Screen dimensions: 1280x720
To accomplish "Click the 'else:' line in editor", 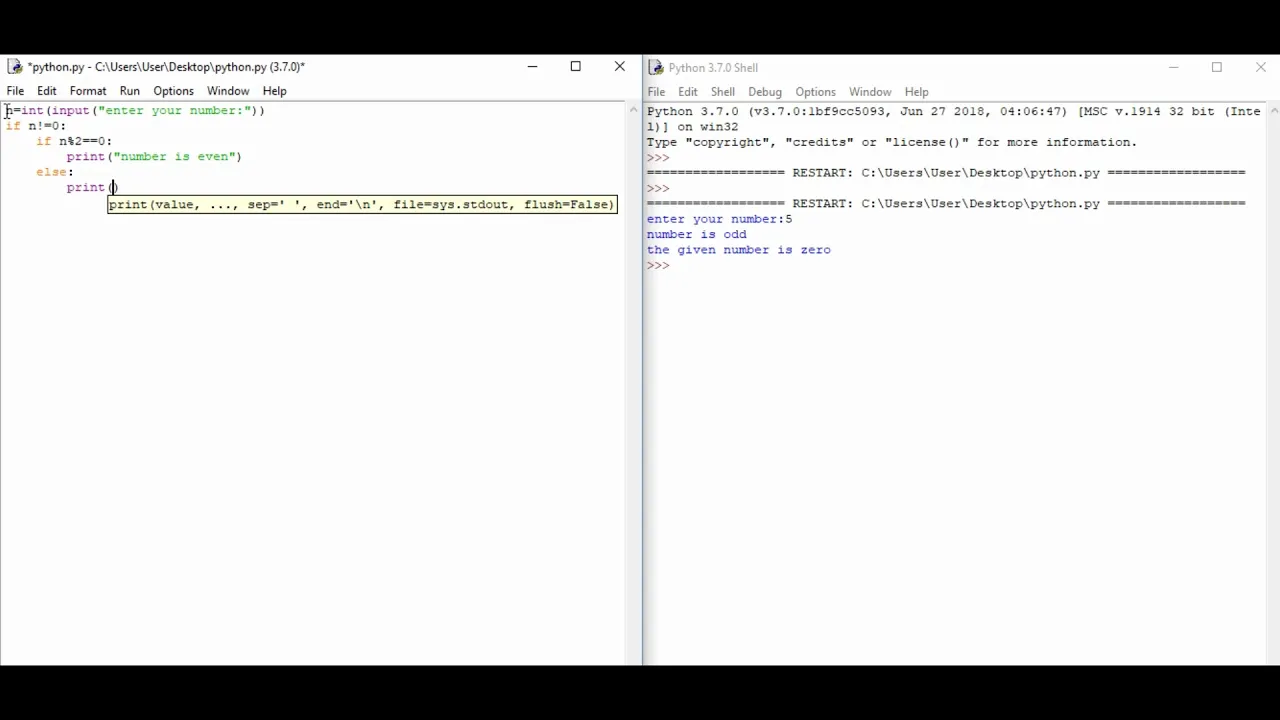I will pyautogui.click(x=55, y=172).
